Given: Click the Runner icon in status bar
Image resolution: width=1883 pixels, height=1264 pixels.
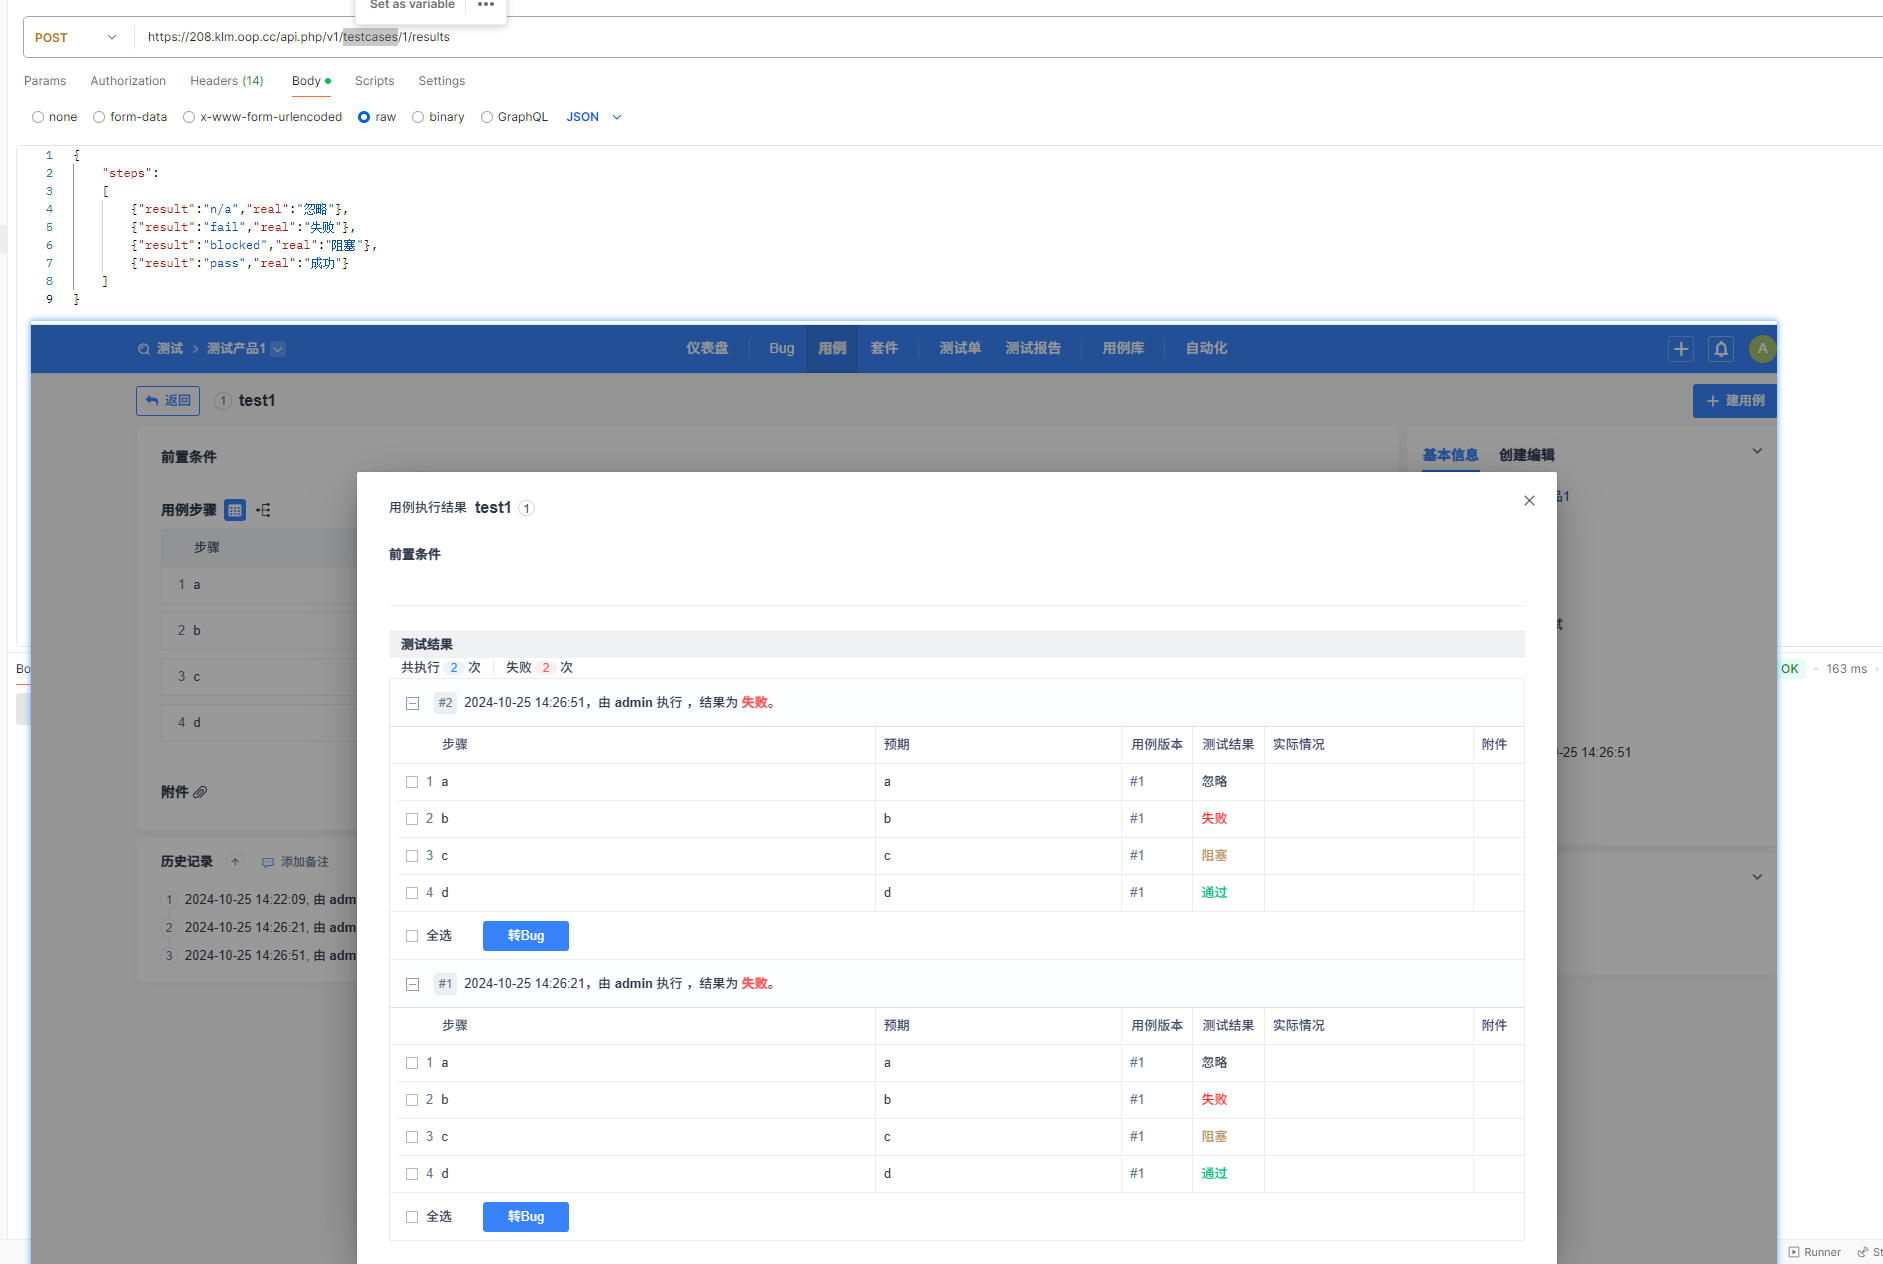Looking at the screenshot, I should [1793, 1252].
